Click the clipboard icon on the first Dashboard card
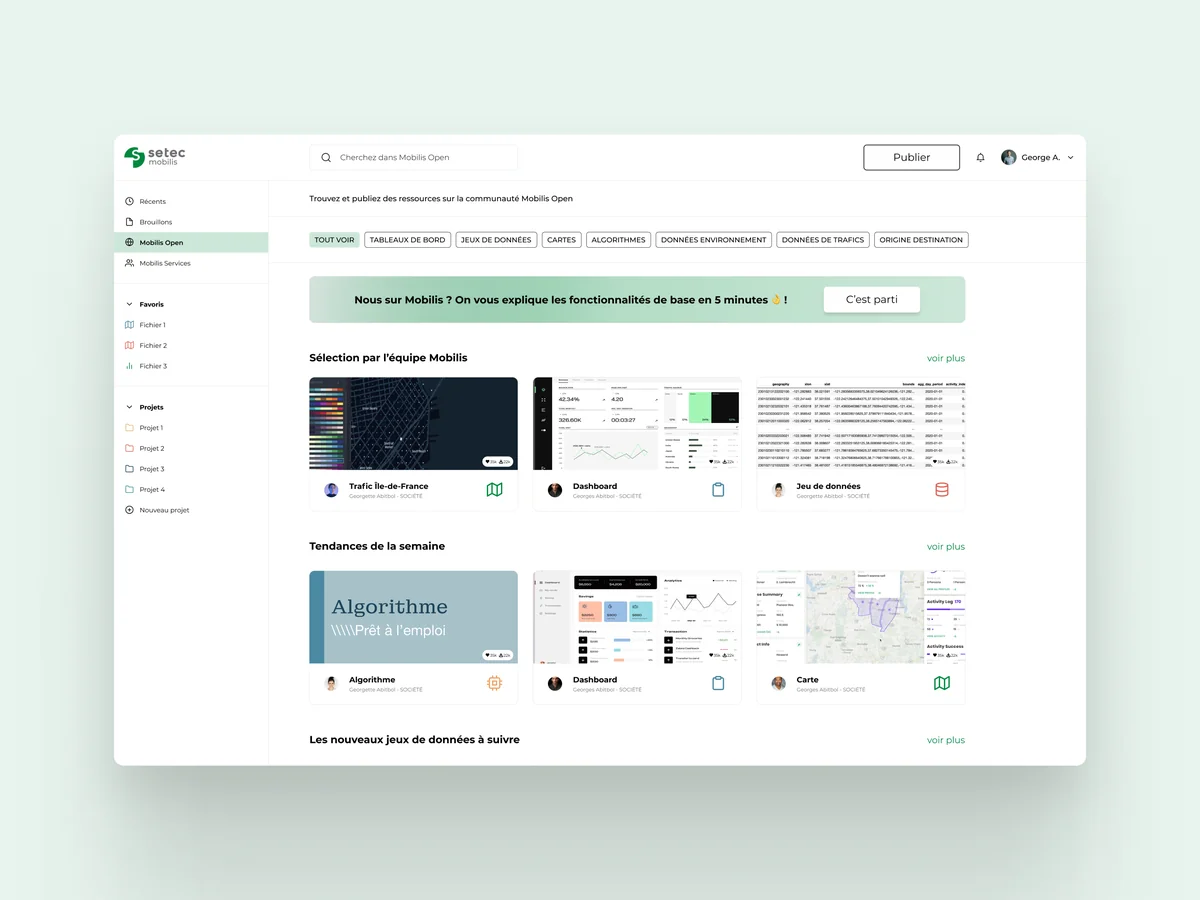1200x900 pixels. (718, 490)
